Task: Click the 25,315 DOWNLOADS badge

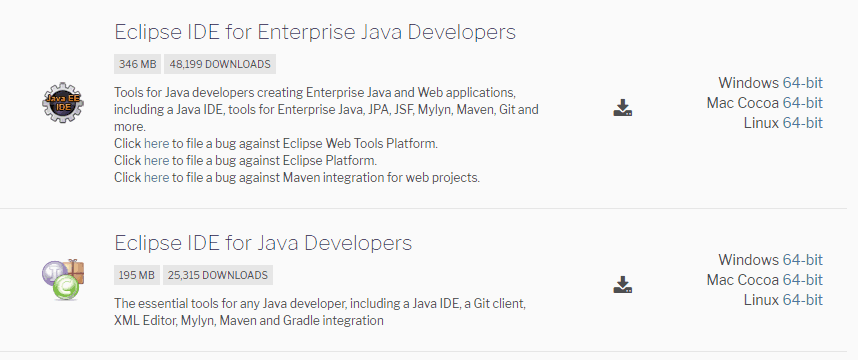Action: (x=218, y=275)
